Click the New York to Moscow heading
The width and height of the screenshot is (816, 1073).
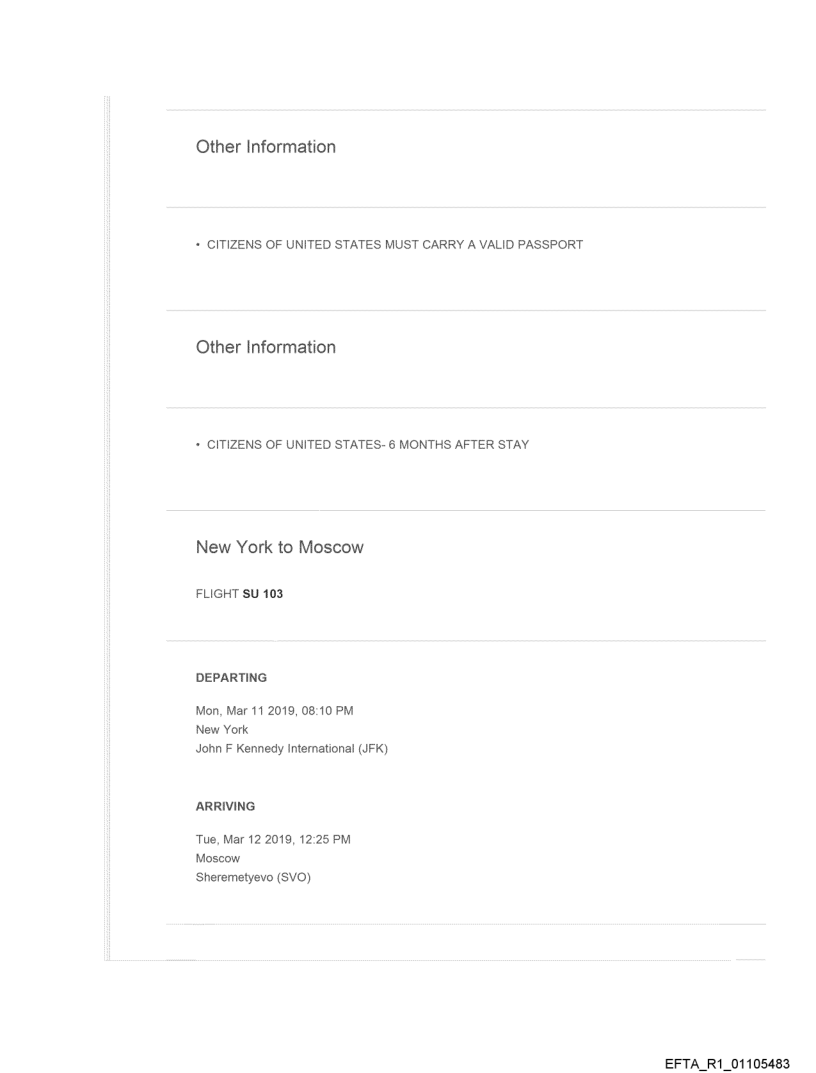279,548
